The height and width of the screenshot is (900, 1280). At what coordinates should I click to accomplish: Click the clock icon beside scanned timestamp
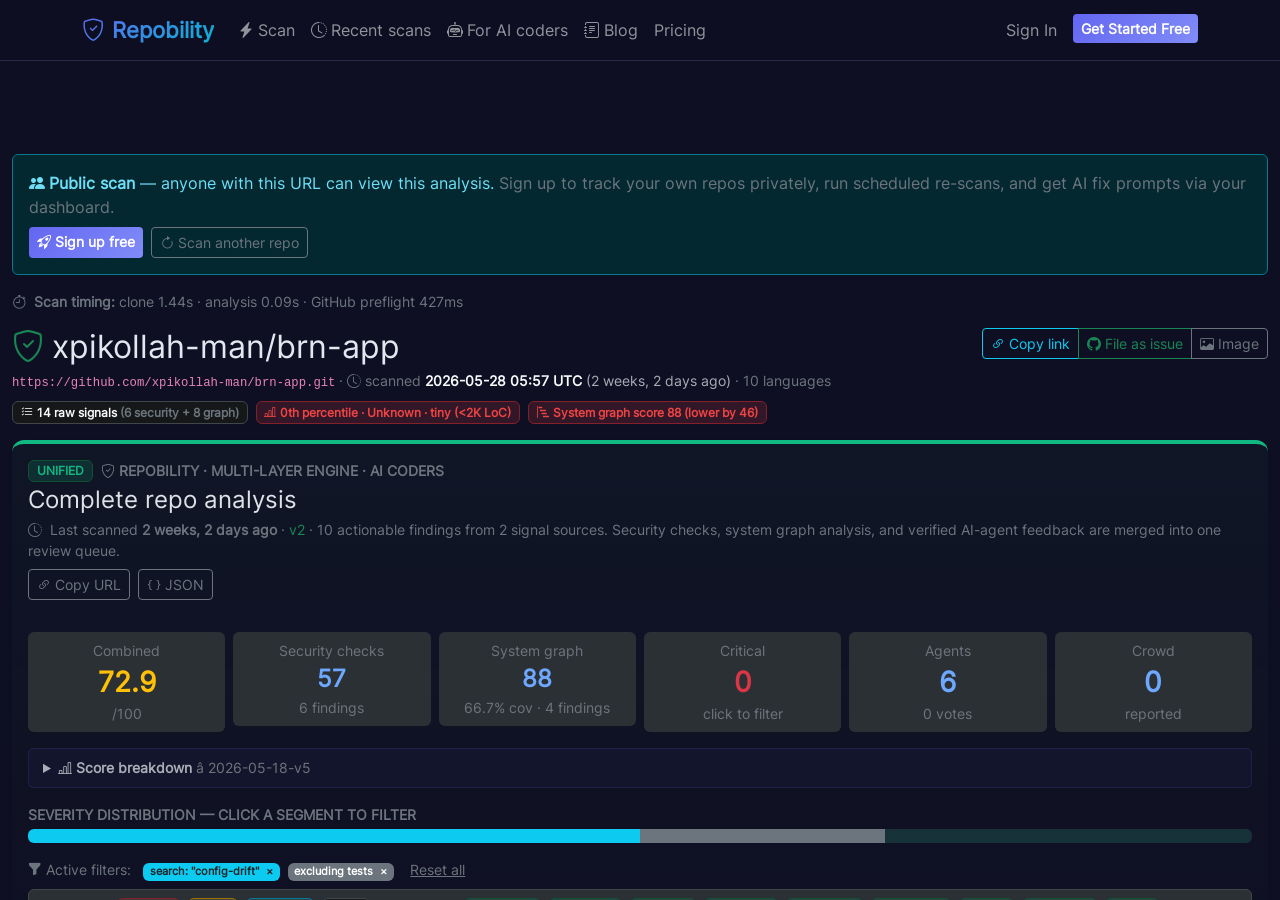[354, 381]
